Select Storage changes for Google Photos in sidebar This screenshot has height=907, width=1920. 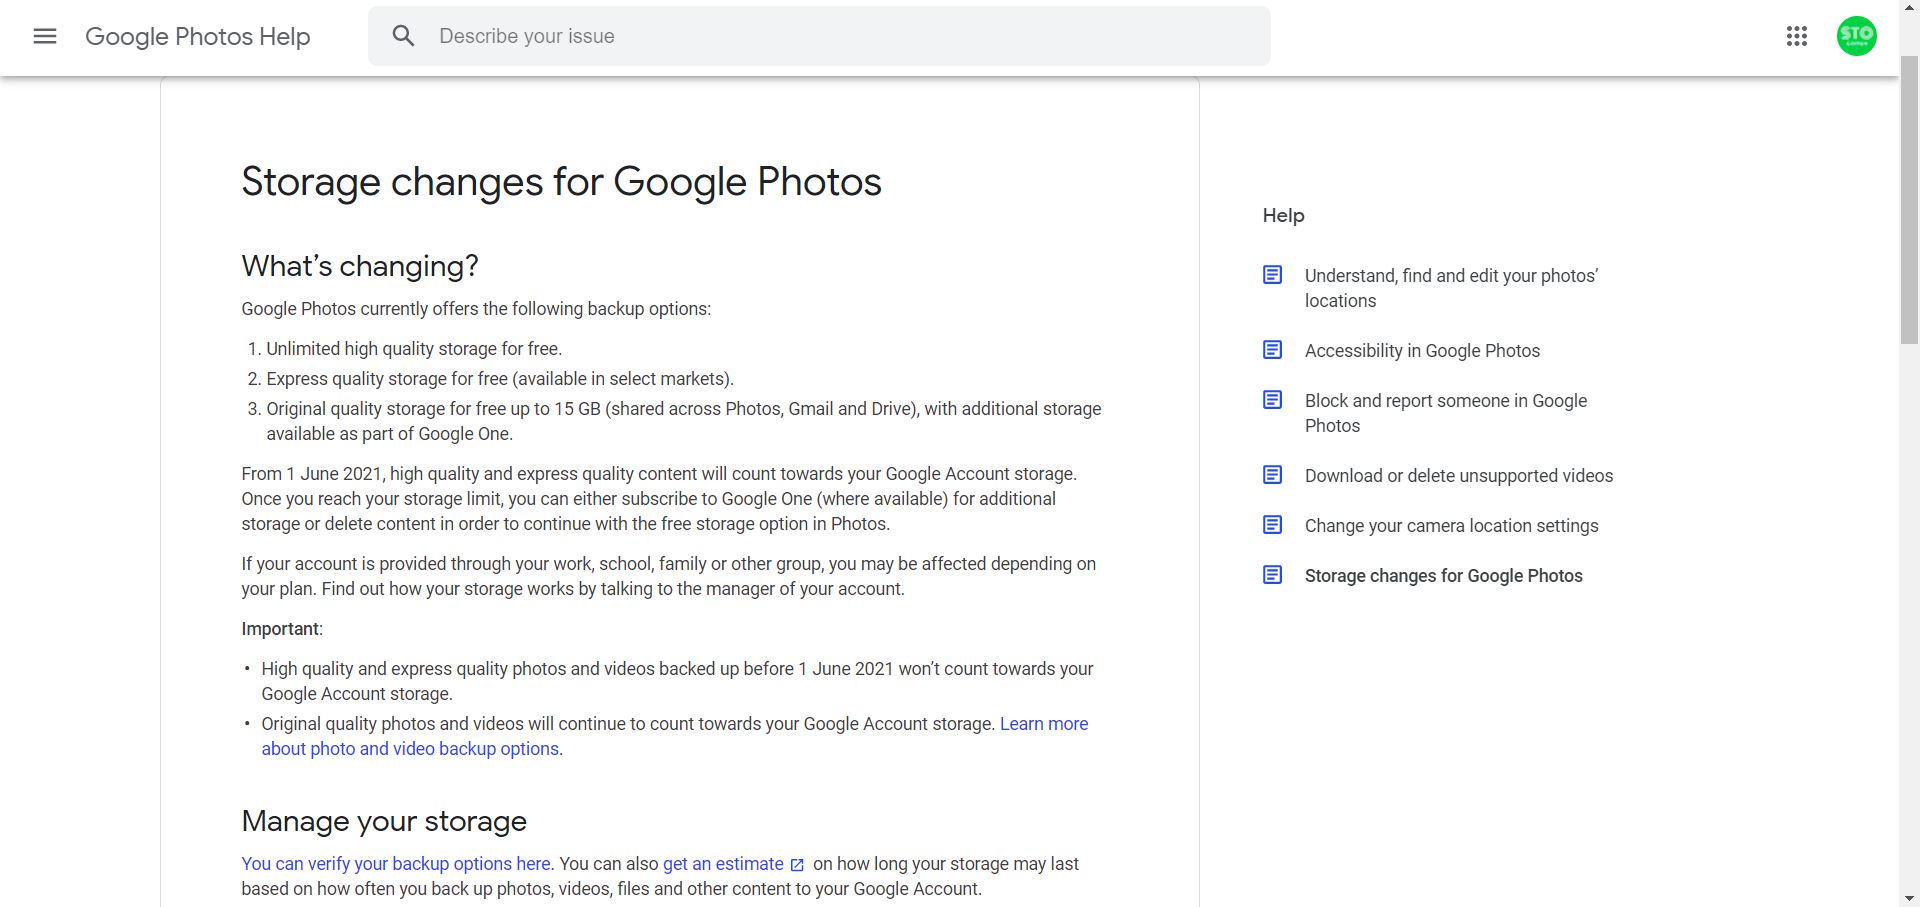pyautogui.click(x=1443, y=576)
